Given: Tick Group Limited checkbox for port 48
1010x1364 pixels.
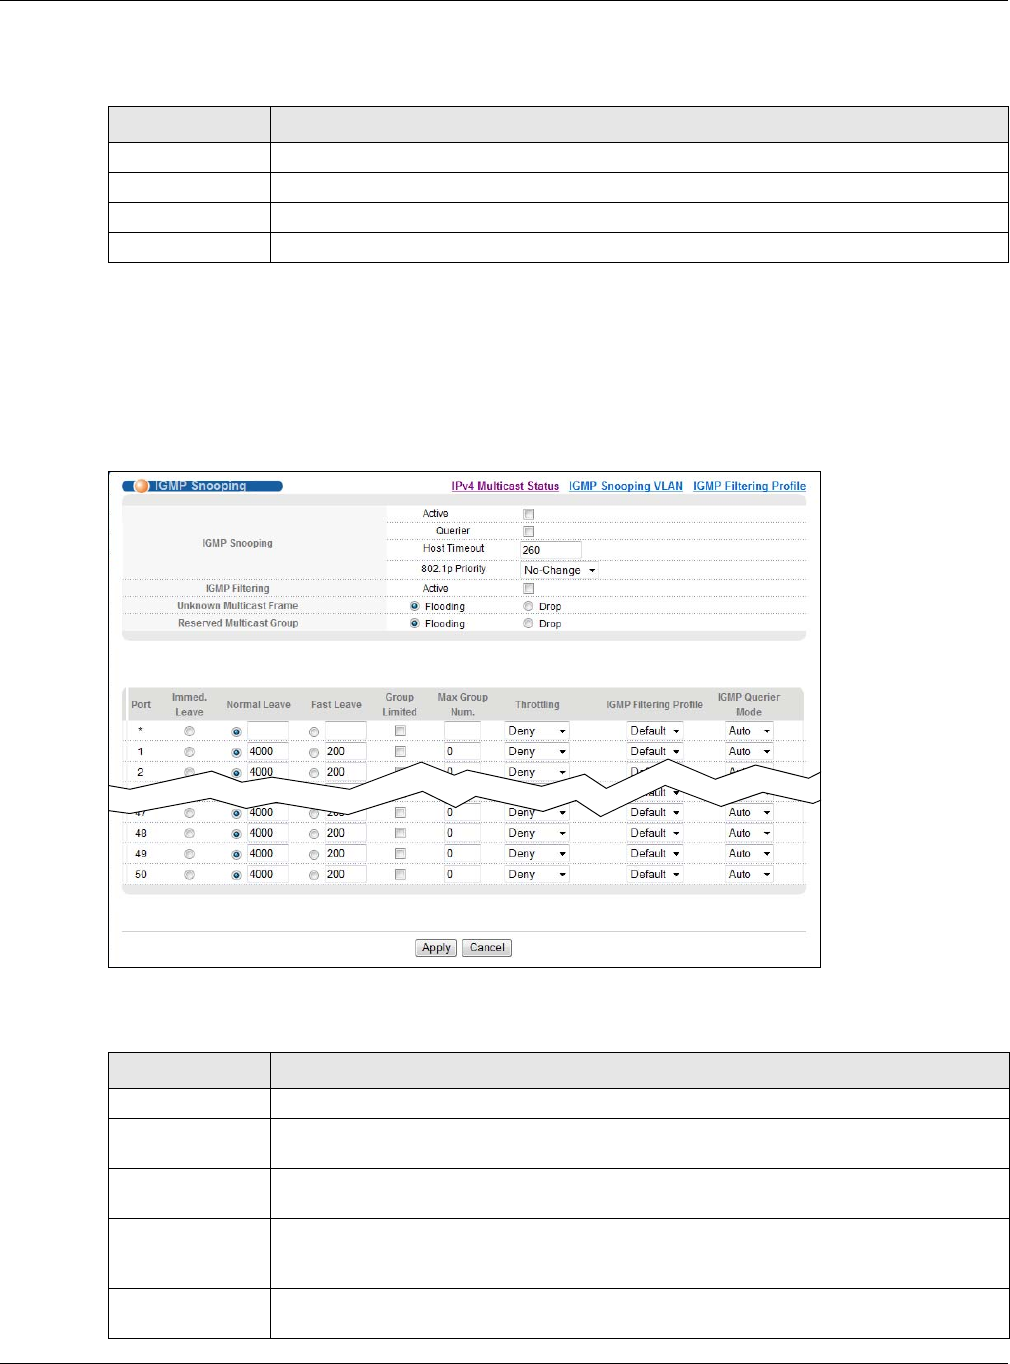Looking at the screenshot, I should pos(400,833).
